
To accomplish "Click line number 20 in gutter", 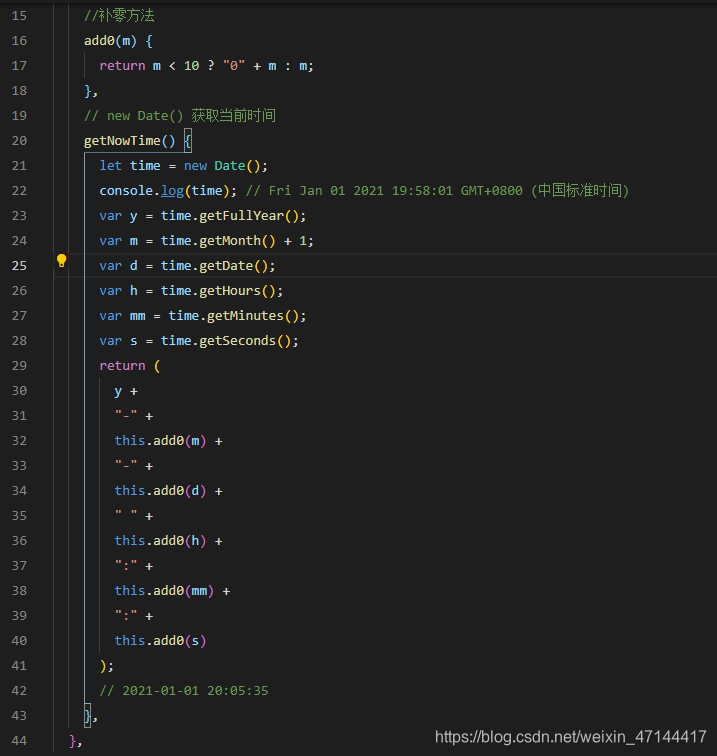I will click(x=19, y=141).
